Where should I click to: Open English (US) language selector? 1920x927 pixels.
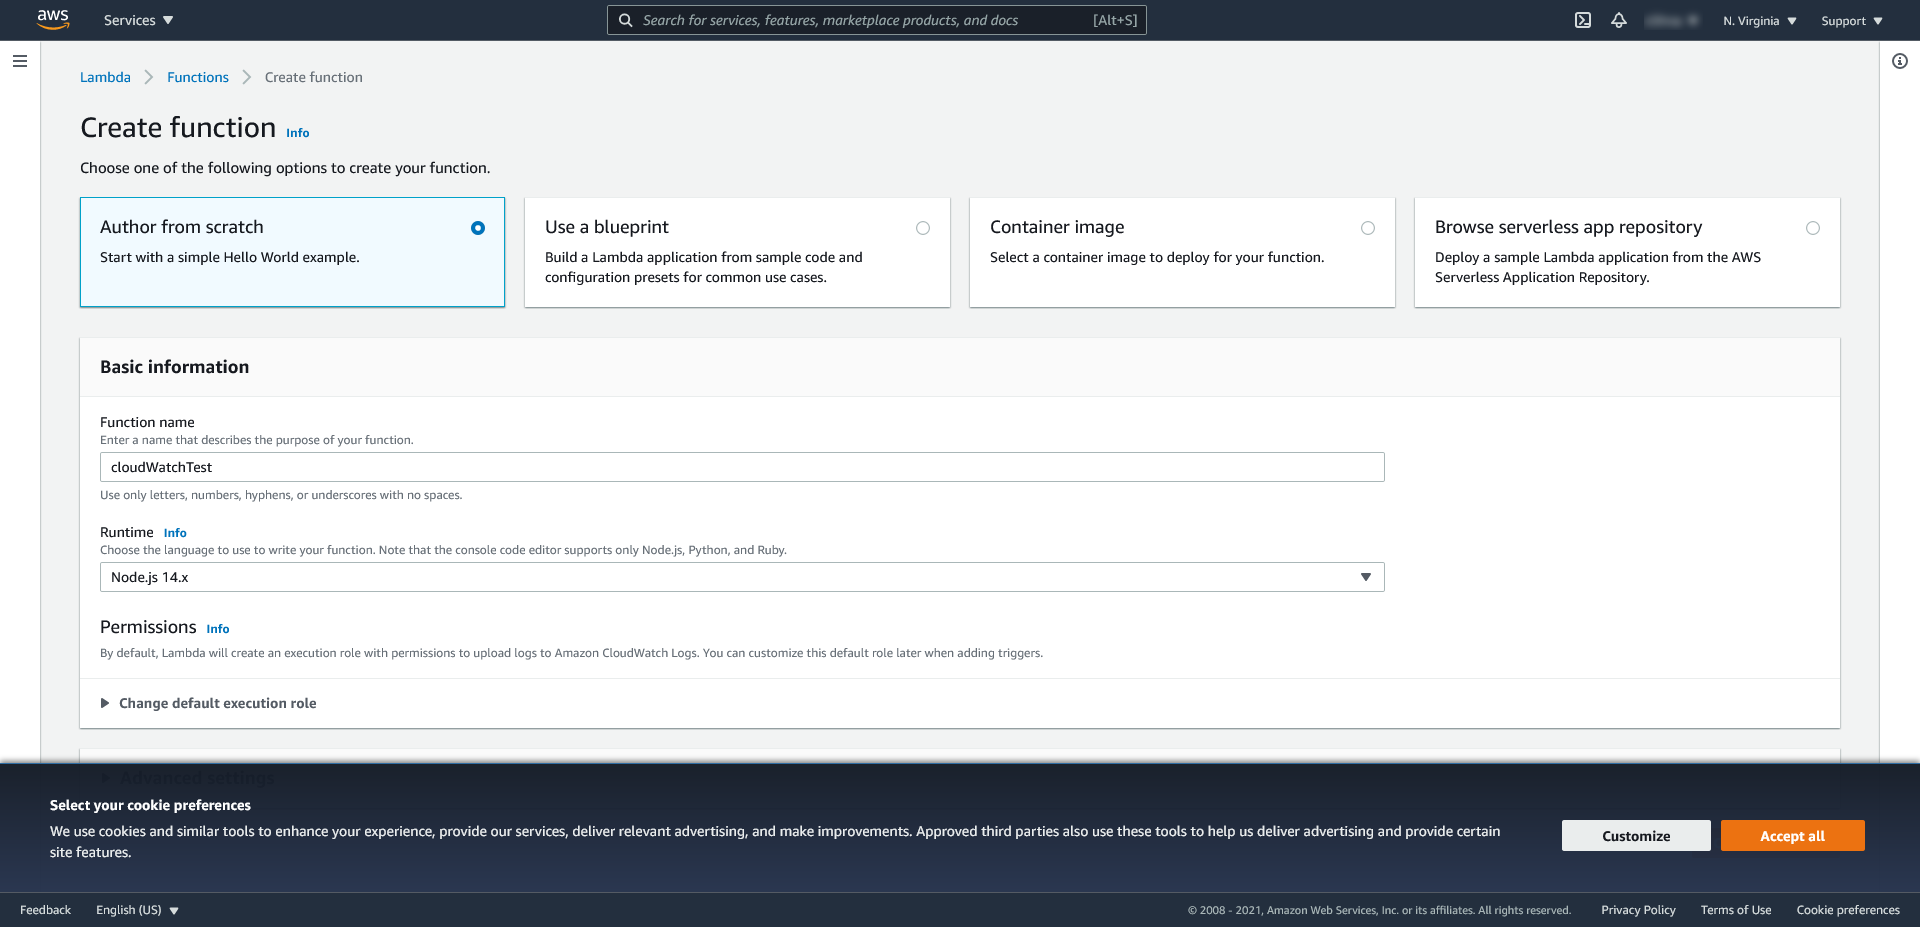[x=137, y=910]
